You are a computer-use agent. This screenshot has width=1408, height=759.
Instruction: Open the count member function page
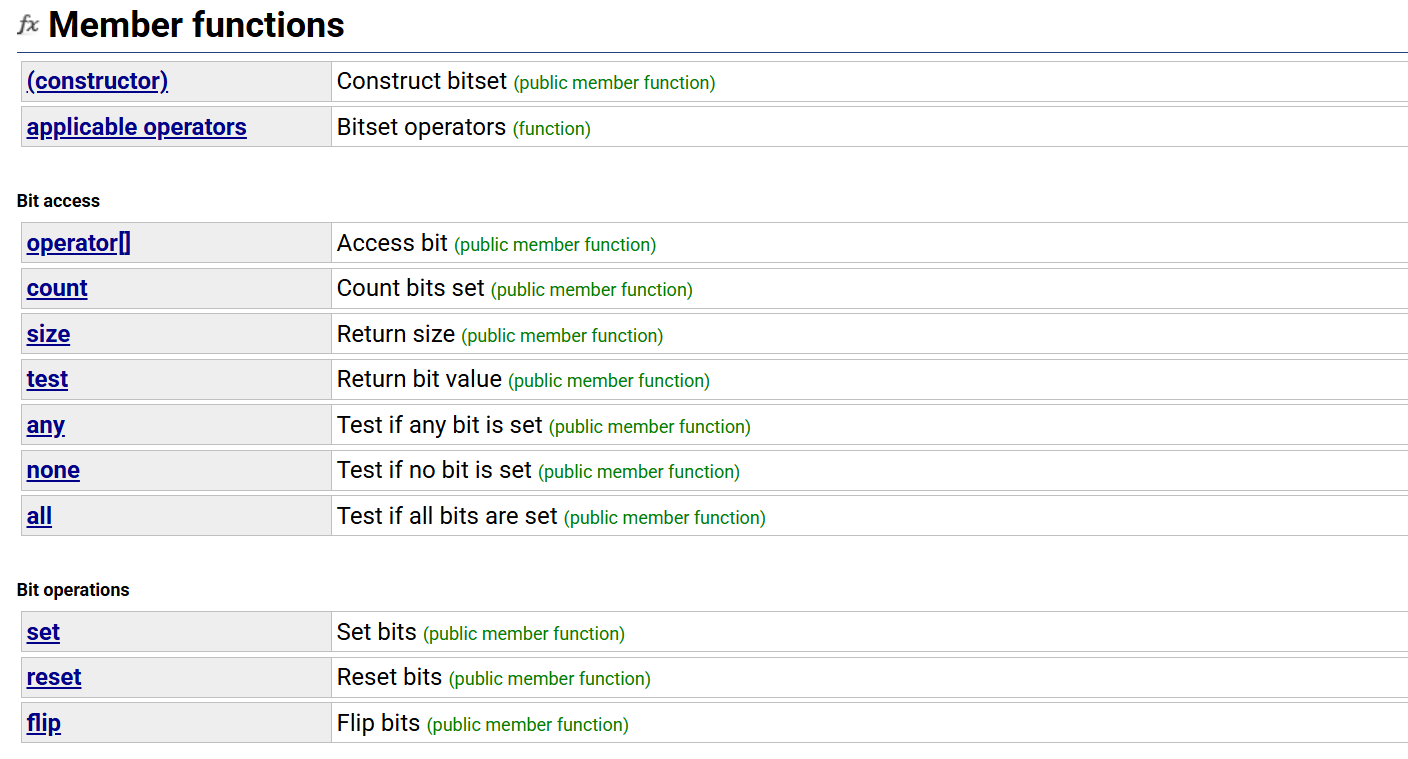point(57,289)
